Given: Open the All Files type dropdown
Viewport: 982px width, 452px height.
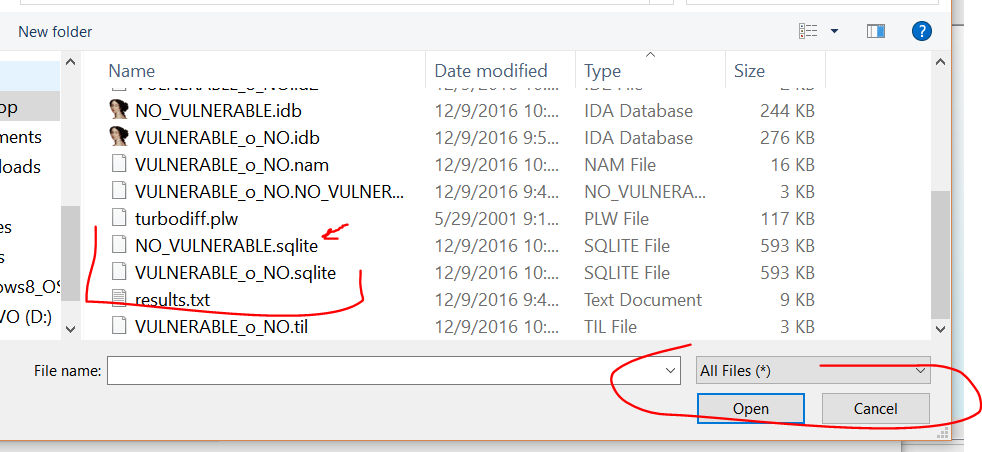Looking at the screenshot, I should coord(813,371).
